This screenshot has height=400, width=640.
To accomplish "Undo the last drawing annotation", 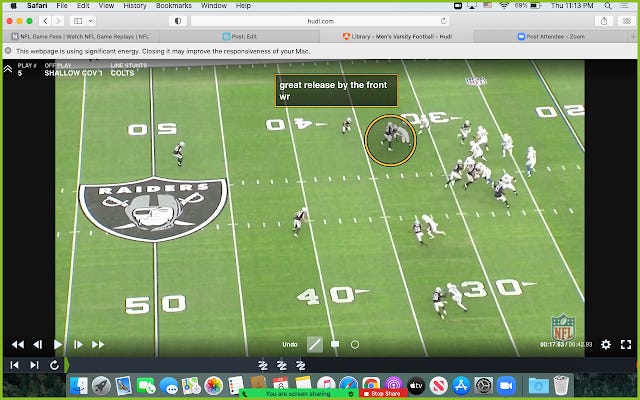I will (290, 344).
